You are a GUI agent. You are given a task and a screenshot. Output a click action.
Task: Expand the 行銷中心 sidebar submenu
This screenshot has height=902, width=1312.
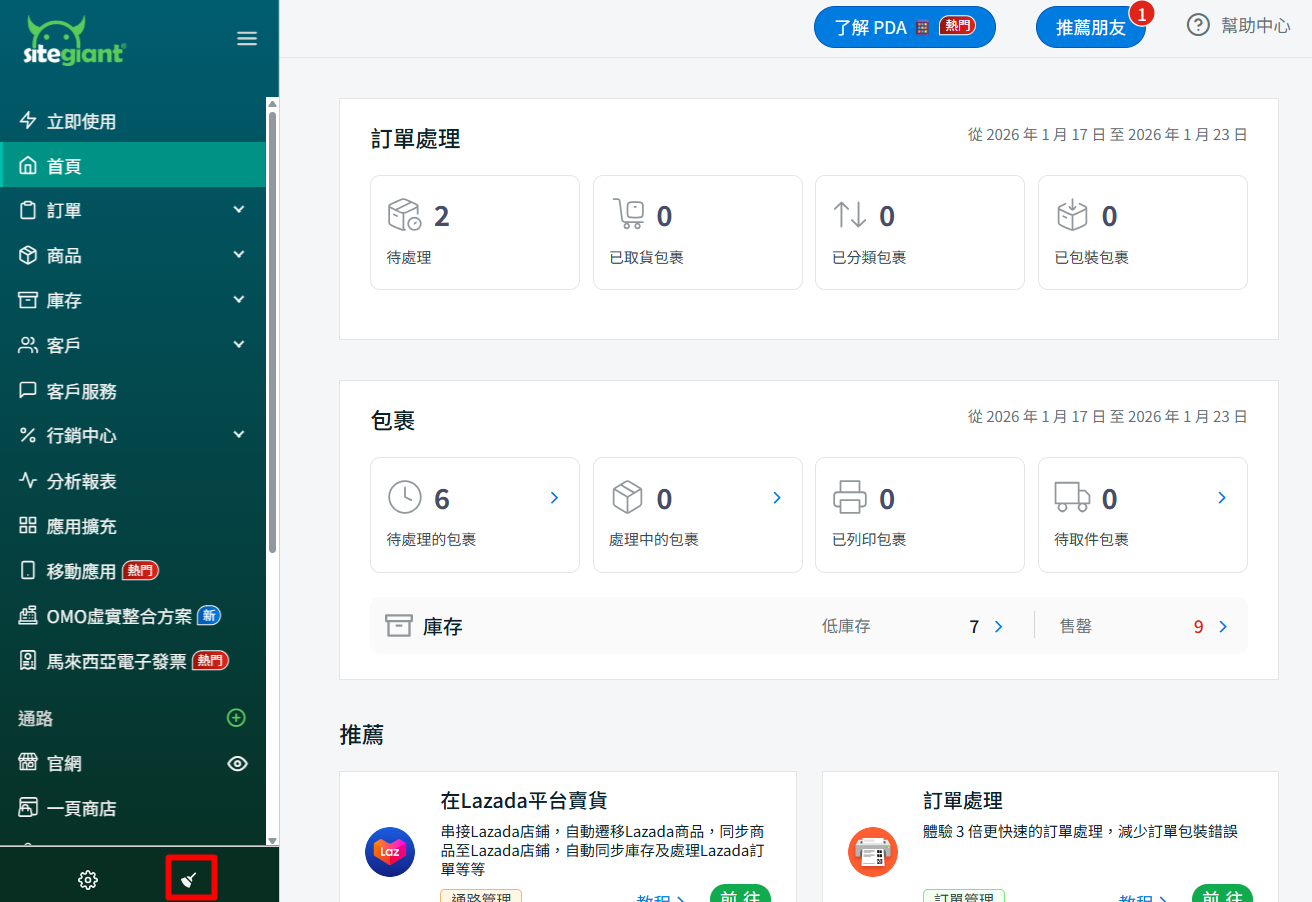pos(239,435)
